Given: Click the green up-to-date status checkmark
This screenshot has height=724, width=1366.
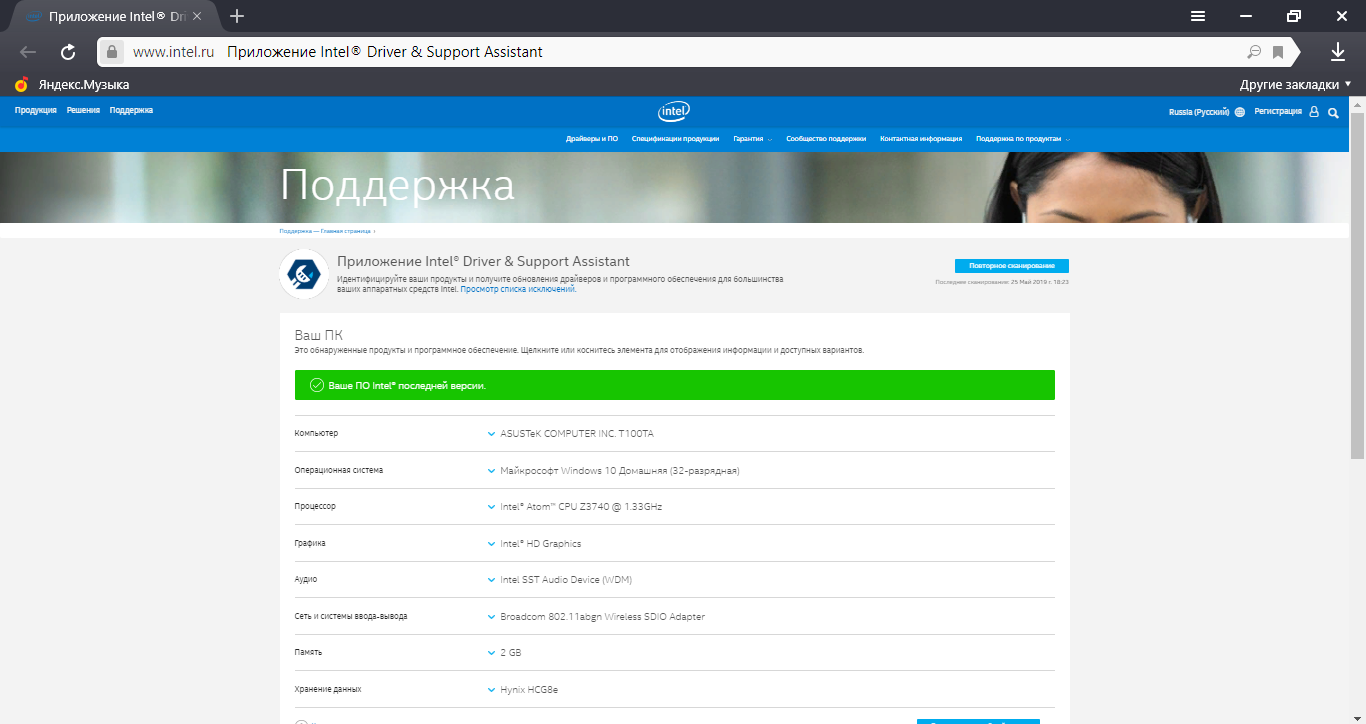Looking at the screenshot, I should [317, 385].
